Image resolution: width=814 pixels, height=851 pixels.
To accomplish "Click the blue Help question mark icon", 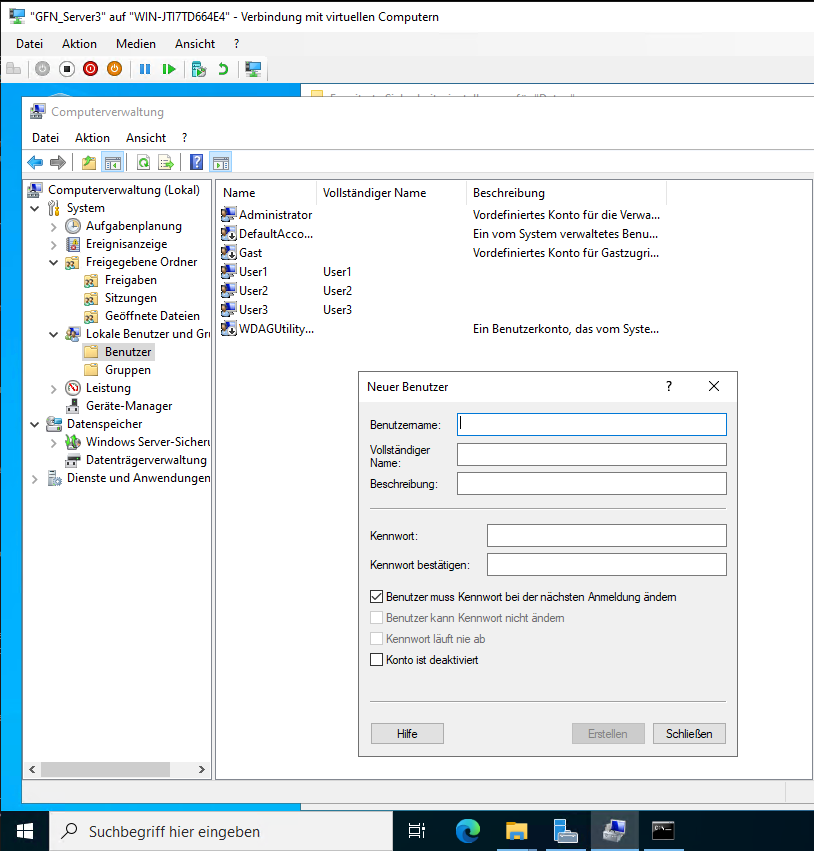I will pos(196,162).
